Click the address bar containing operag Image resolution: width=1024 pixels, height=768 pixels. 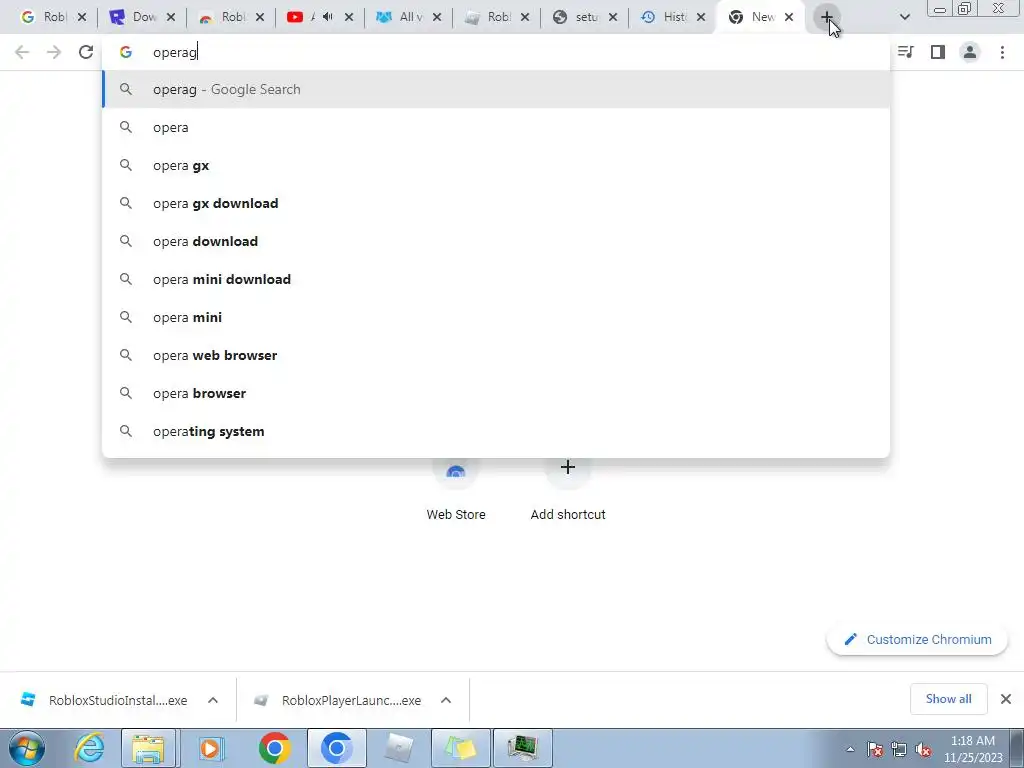click(496, 52)
